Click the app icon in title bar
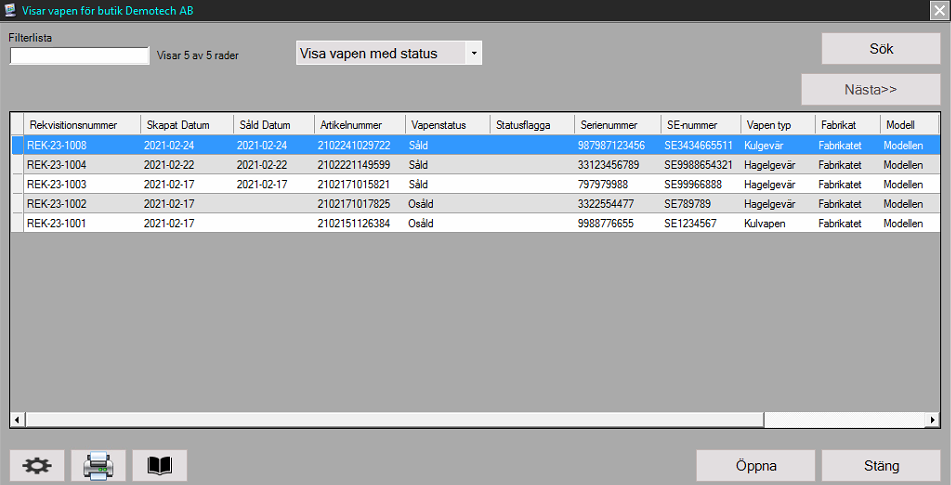Screen dimensions: 951x485 10,10
